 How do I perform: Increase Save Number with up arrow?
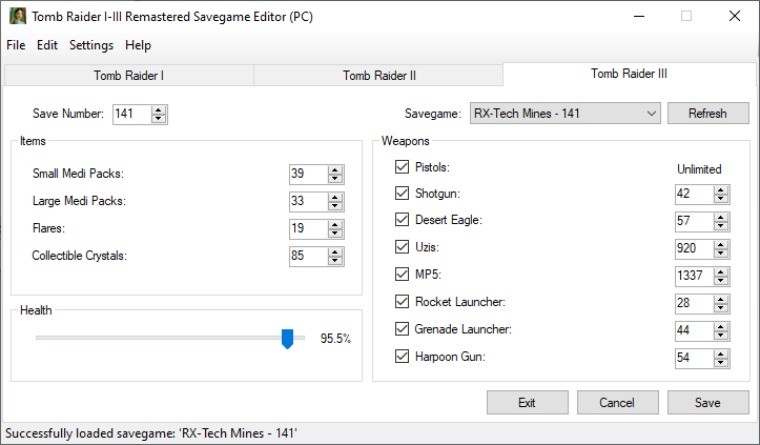[x=158, y=110]
